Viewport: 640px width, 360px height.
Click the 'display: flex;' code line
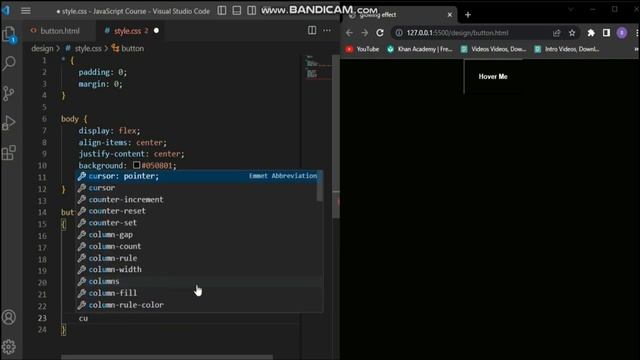[109, 131]
